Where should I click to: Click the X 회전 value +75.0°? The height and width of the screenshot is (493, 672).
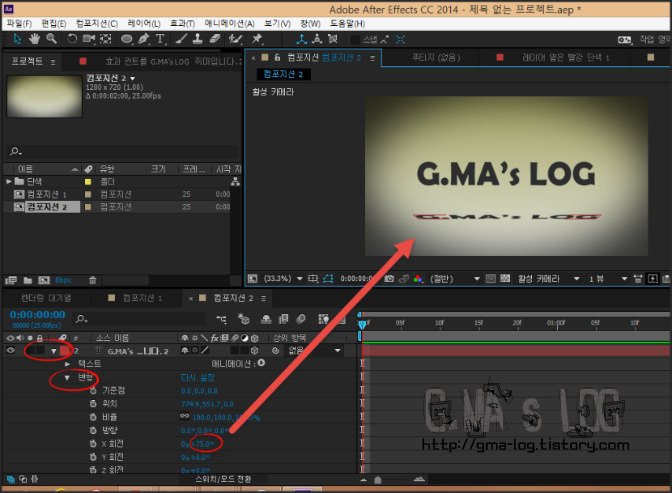click(202, 444)
